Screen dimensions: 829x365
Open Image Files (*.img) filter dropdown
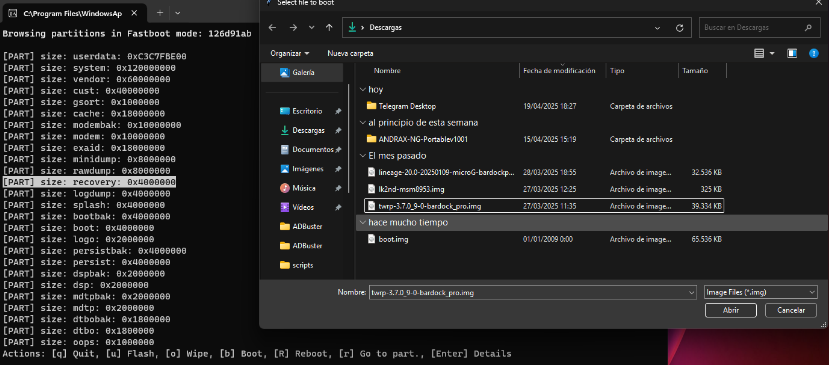coord(761,293)
